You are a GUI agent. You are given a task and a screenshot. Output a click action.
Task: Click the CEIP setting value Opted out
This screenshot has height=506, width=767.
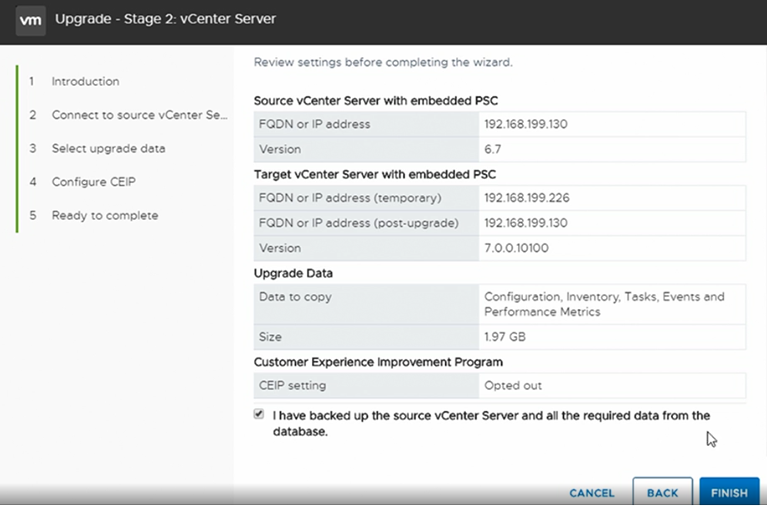tap(513, 385)
